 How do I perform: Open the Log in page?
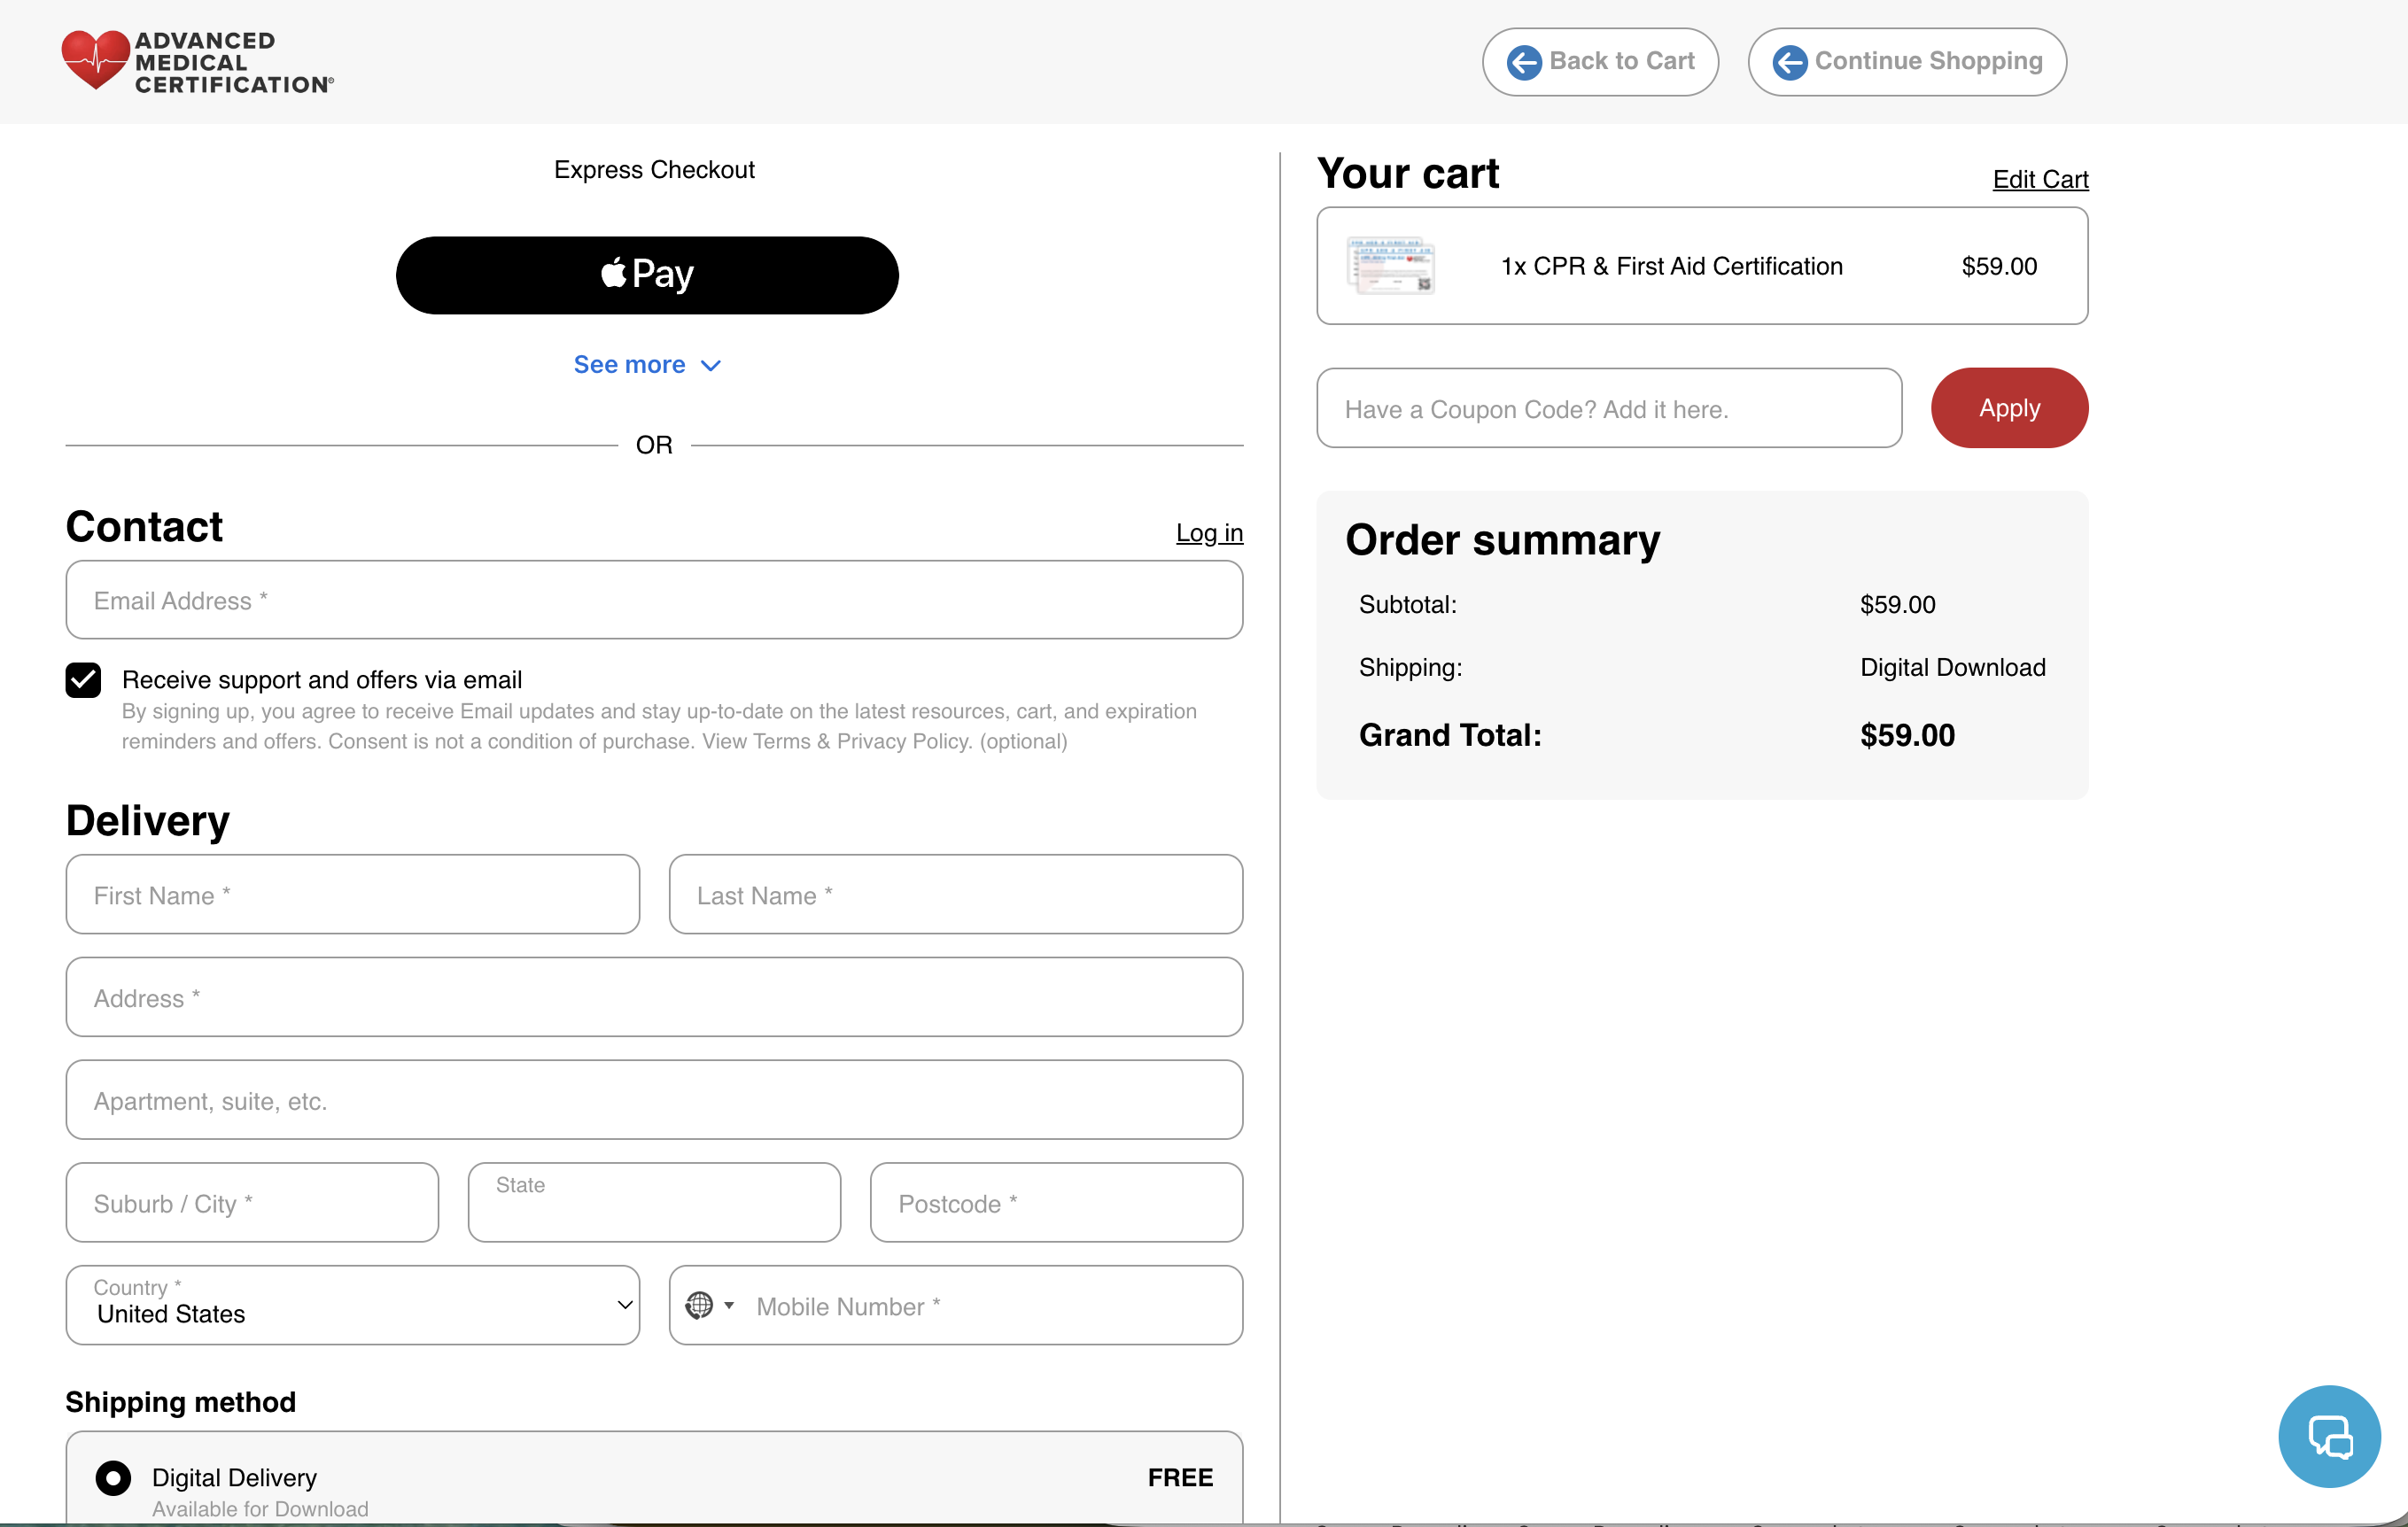click(1209, 533)
